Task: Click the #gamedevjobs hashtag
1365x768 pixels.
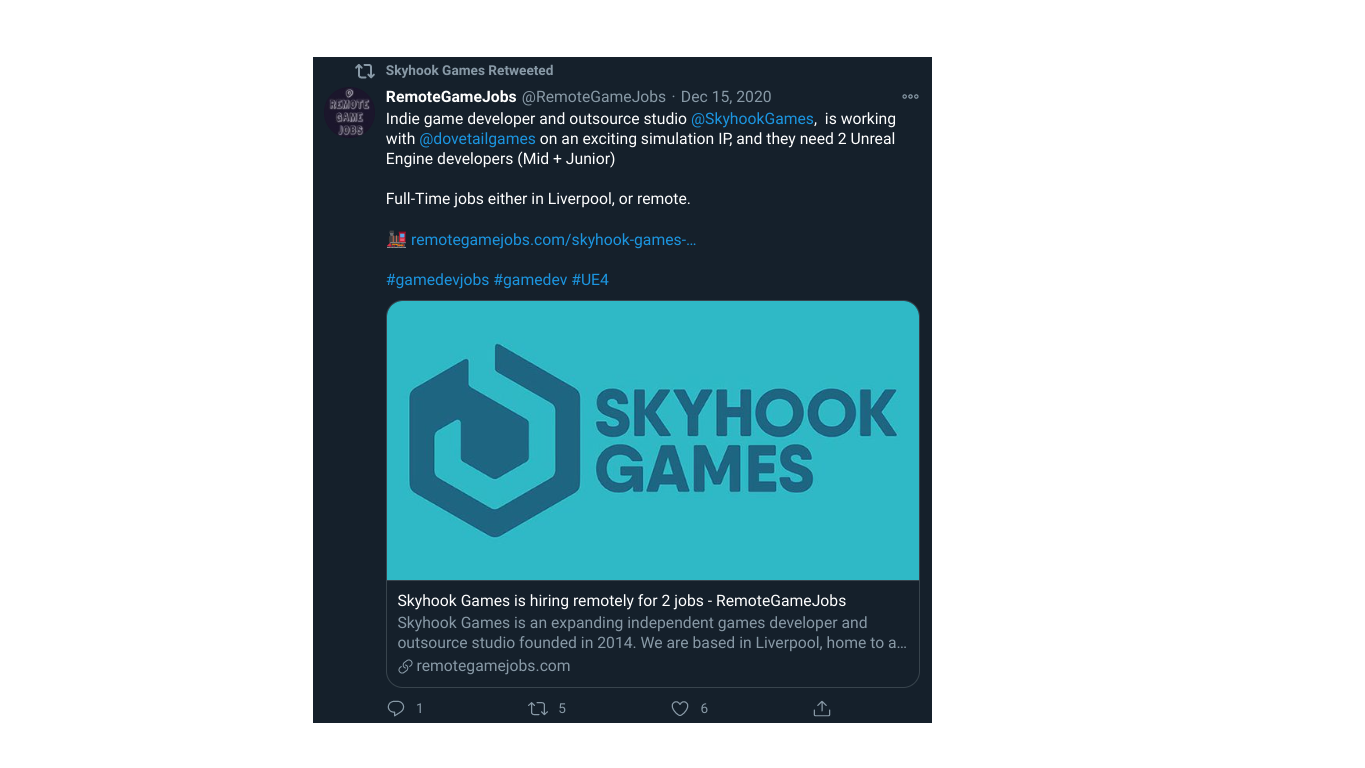Action: click(437, 280)
